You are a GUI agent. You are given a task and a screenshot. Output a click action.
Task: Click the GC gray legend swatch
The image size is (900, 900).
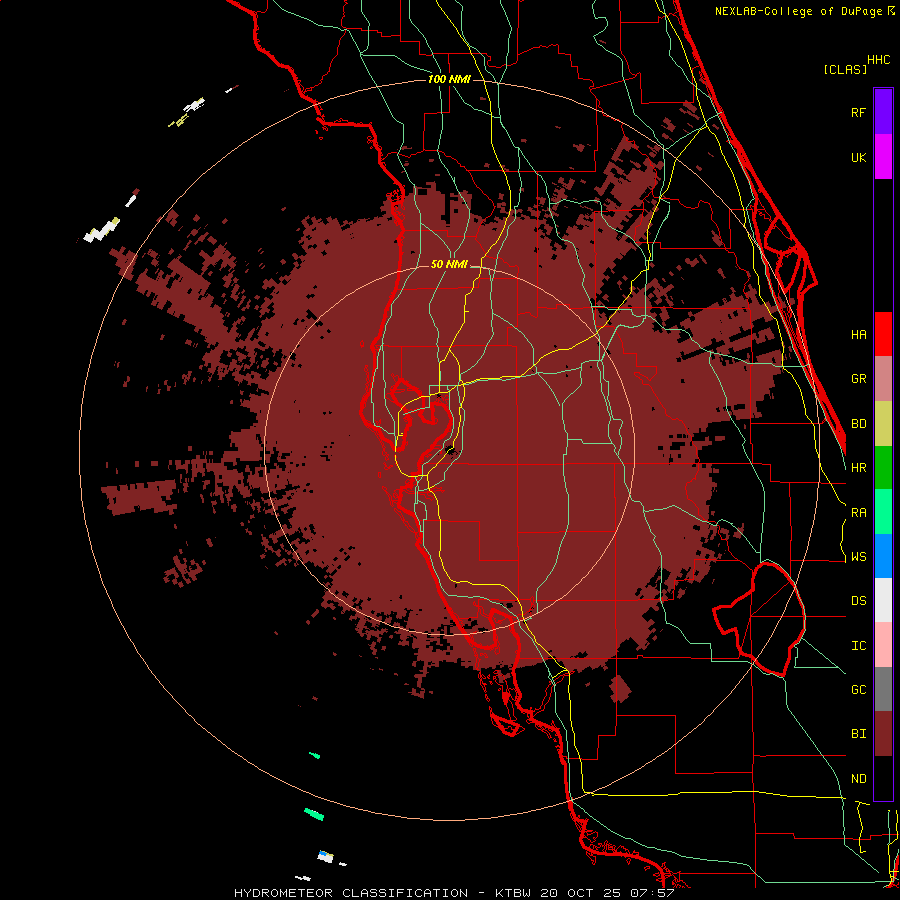coord(883,689)
